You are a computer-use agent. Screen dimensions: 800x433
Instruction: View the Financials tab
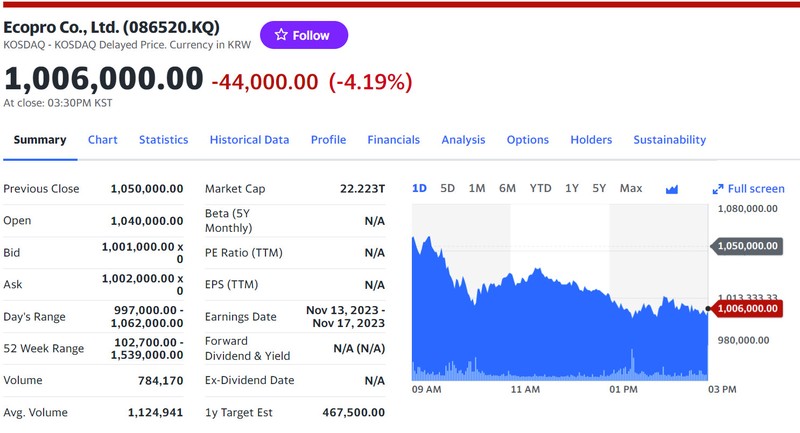393,140
